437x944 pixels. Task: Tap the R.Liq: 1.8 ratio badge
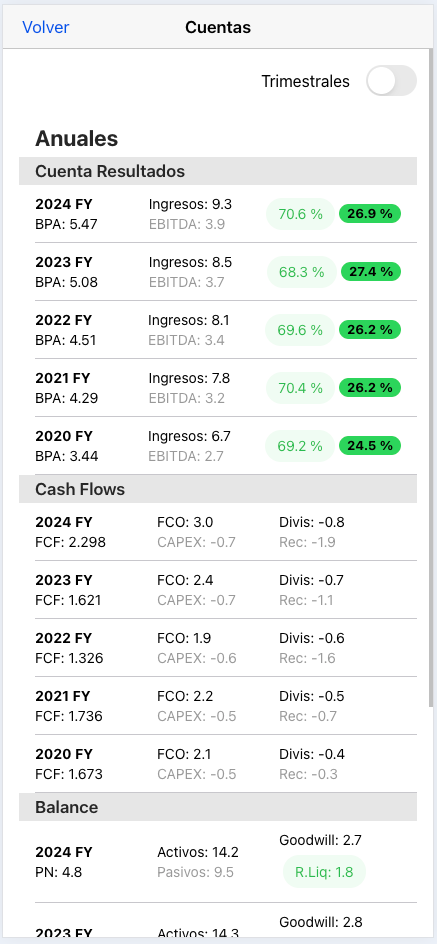pos(324,872)
